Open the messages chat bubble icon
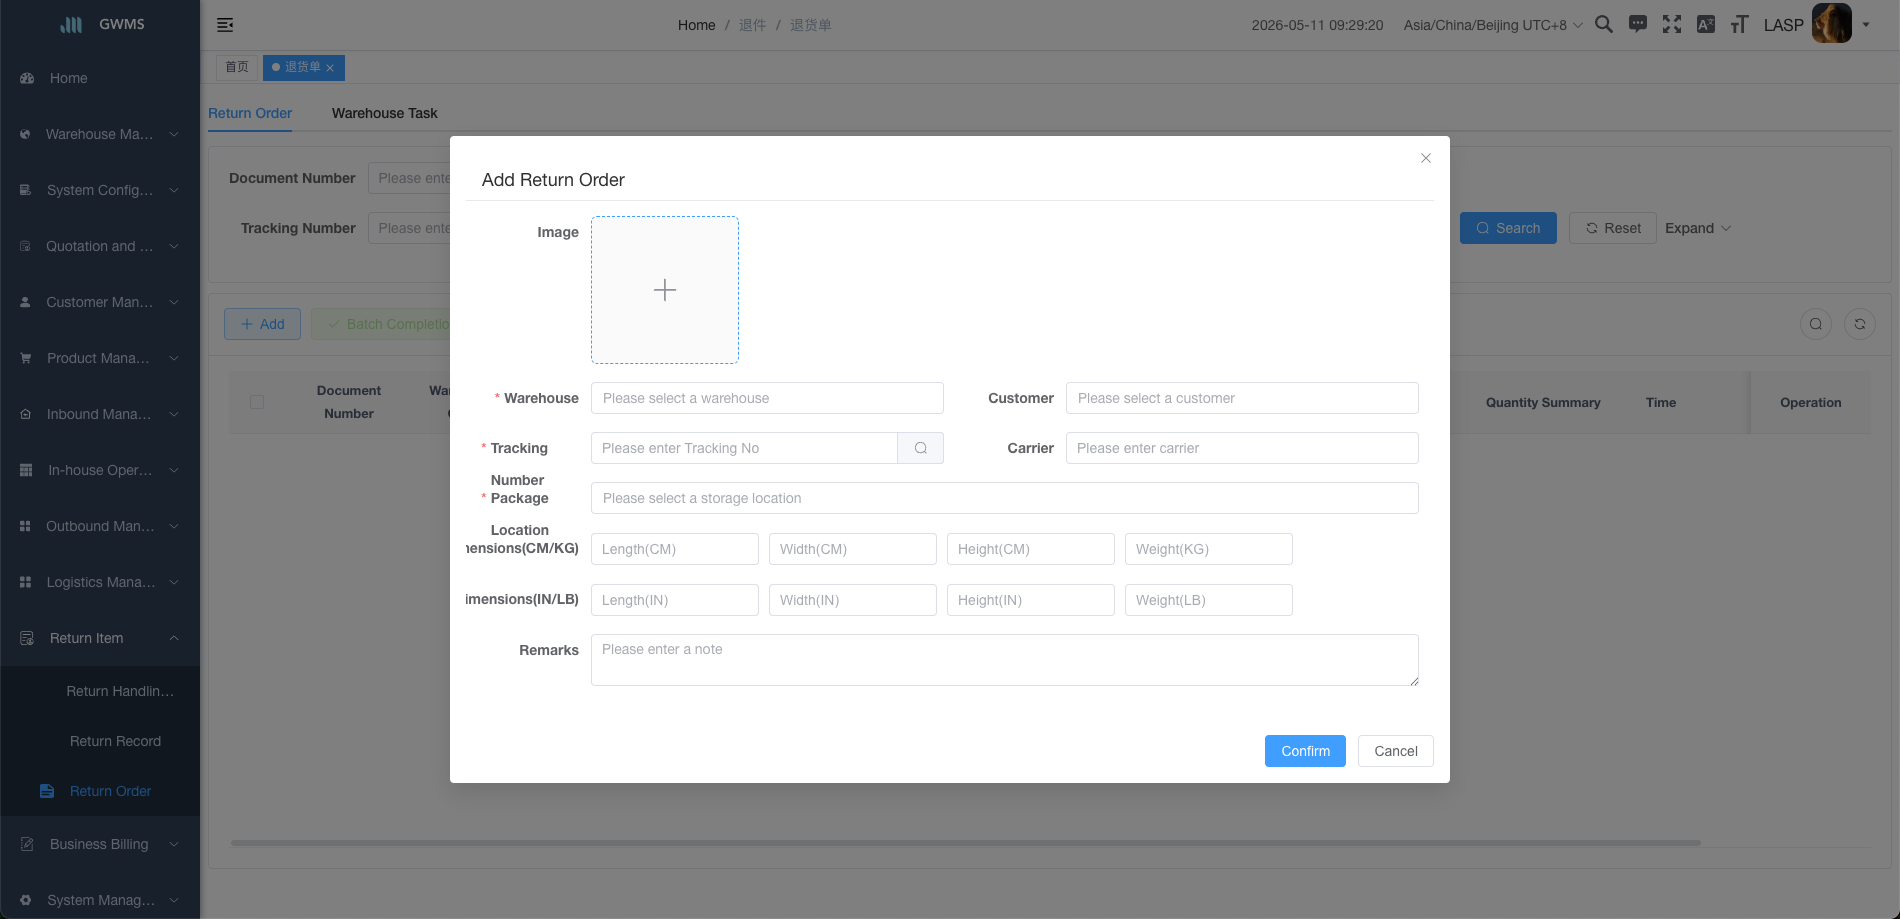Image resolution: width=1900 pixels, height=919 pixels. coord(1638,25)
